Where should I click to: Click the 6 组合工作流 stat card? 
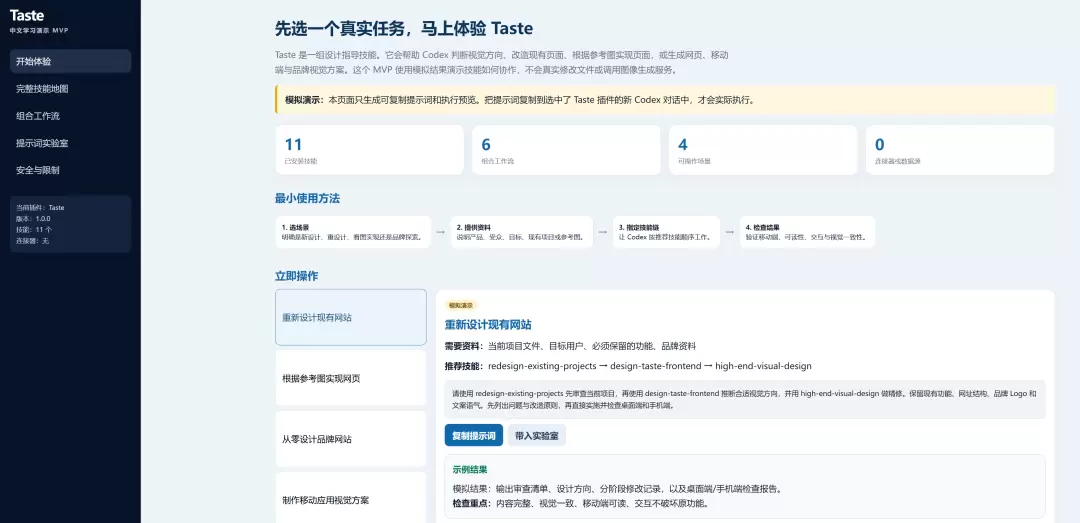click(x=566, y=150)
